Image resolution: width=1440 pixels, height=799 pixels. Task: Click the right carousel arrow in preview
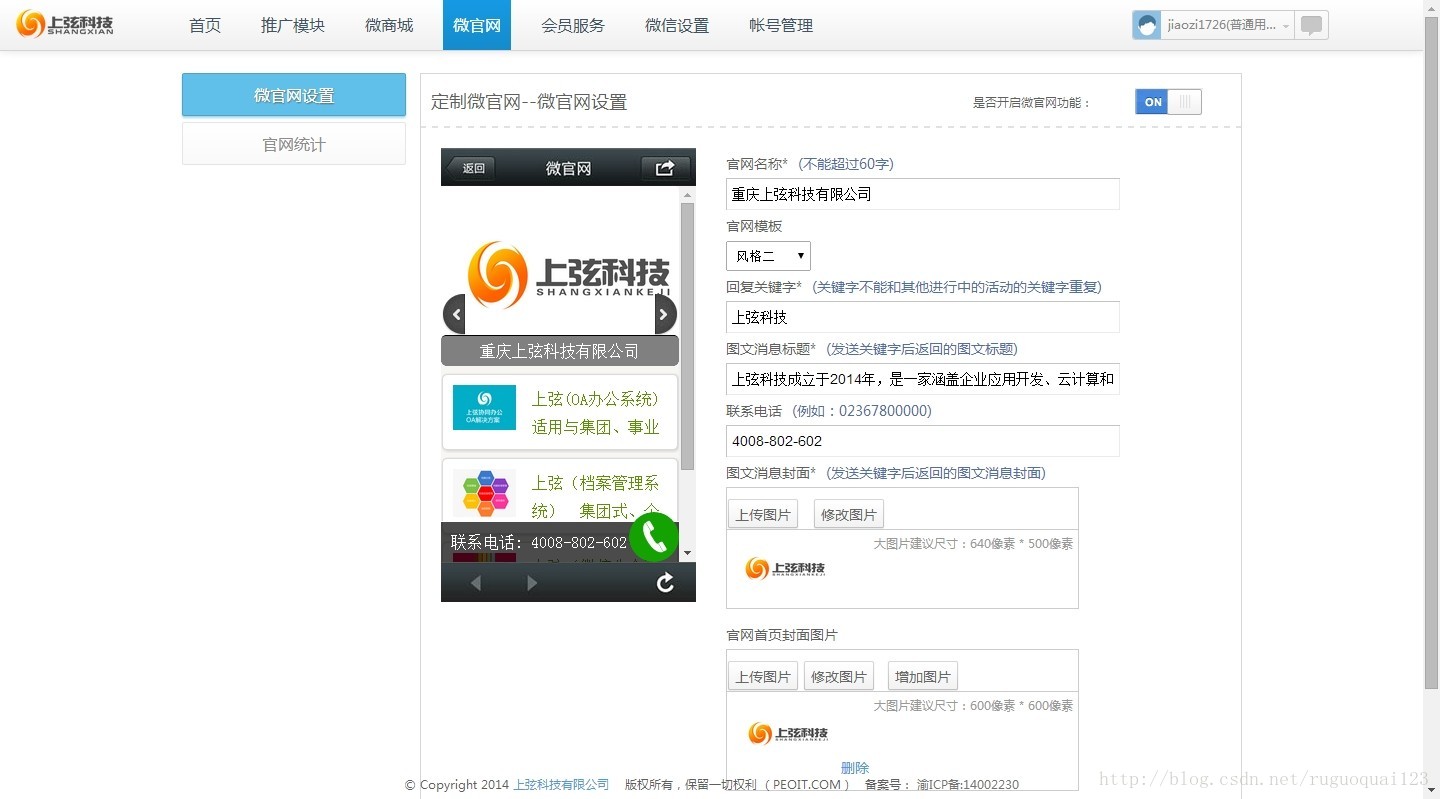click(x=665, y=314)
